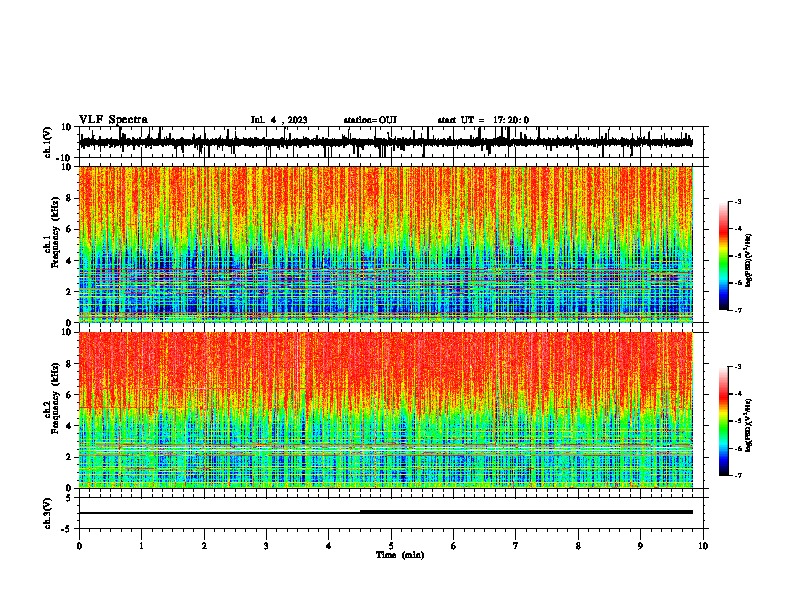The image size is (792, 612).
Task: Click the 4 kHz tick of ch.1 spectrogram
Action: pos(69,261)
